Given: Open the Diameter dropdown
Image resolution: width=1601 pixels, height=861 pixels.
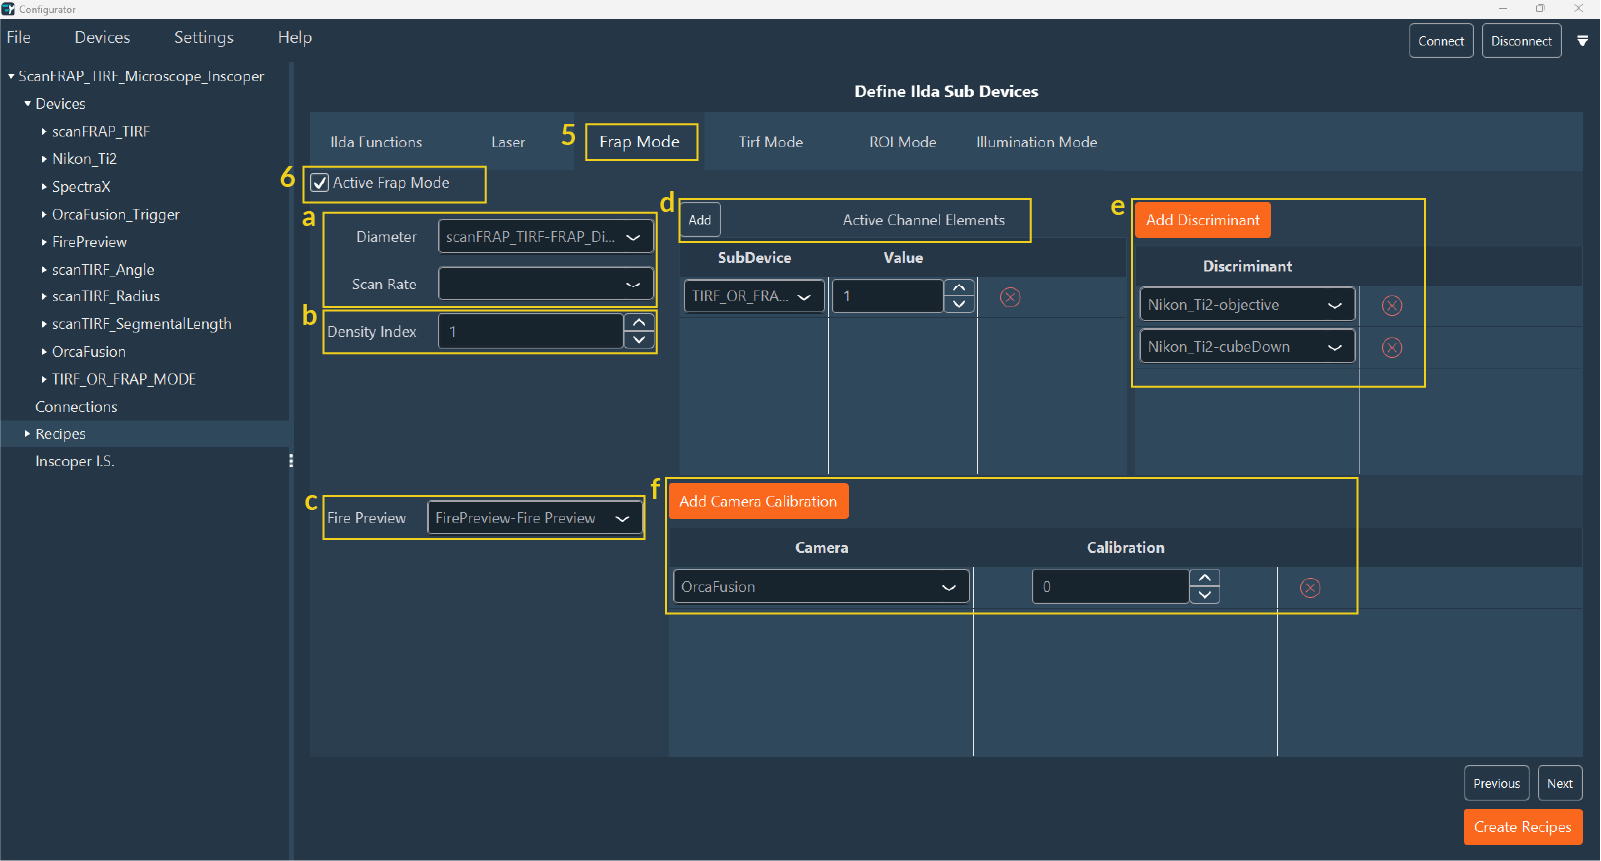Looking at the screenshot, I should [x=546, y=237].
